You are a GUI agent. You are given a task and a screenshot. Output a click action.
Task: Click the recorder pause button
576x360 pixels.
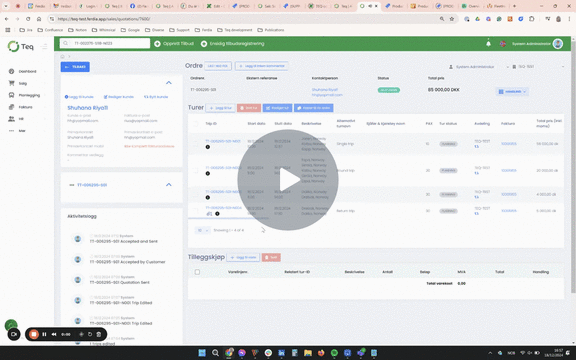(44, 334)
